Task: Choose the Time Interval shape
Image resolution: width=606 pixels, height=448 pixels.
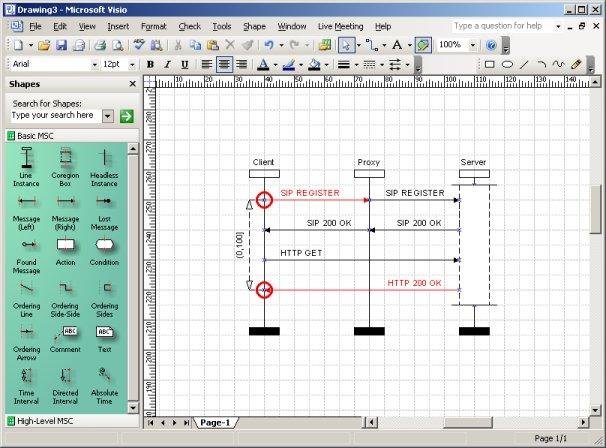Action: 26,386
